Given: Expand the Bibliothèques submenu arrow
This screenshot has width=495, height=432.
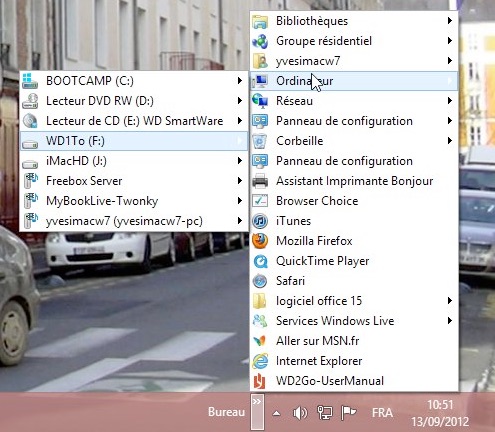Looking at the screenshot, I should coord(450,21).
